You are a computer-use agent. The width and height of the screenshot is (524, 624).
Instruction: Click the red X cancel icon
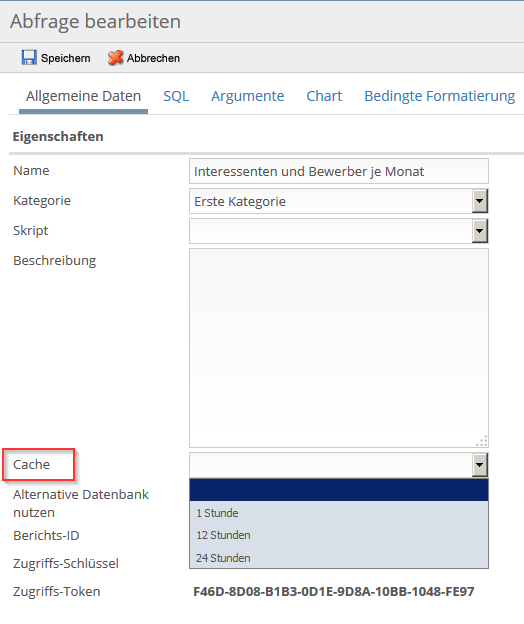coord(115,58)
